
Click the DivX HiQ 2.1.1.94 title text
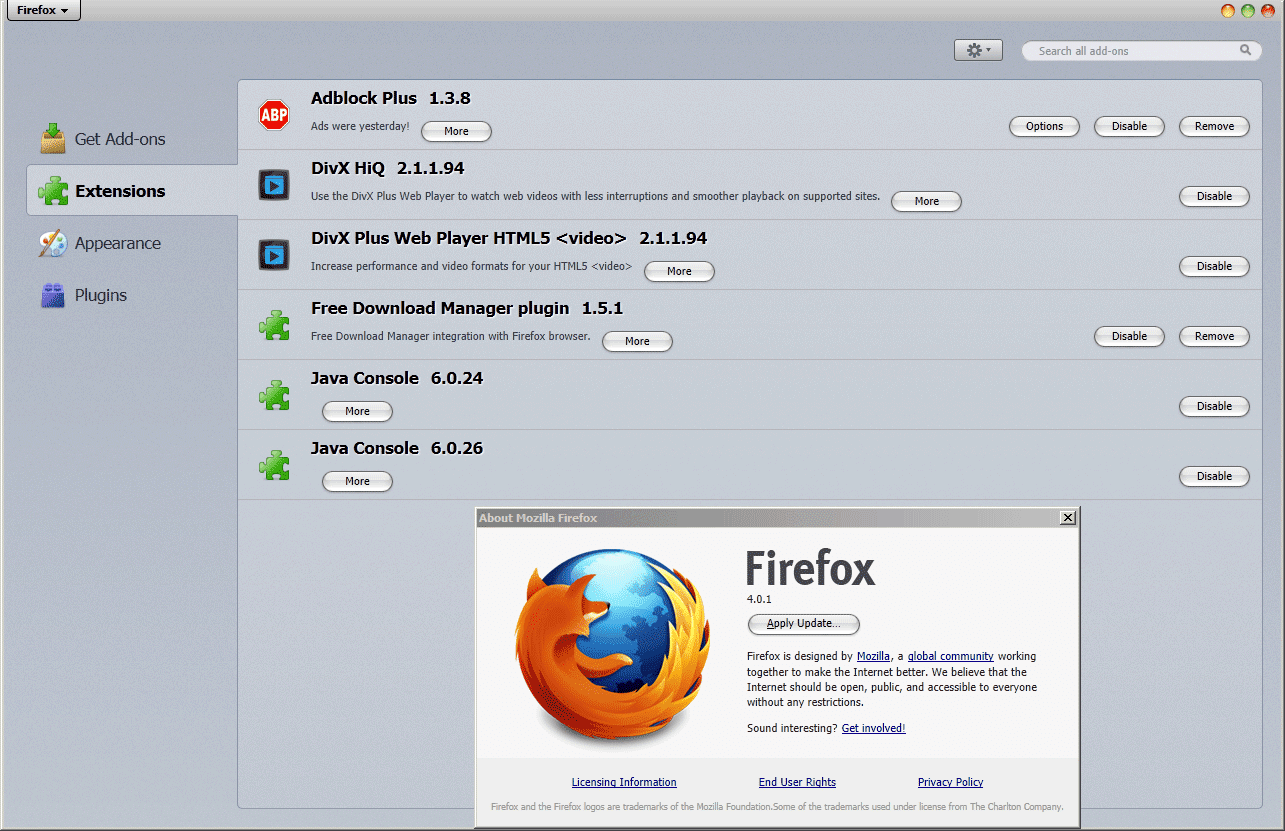[387, 168]
